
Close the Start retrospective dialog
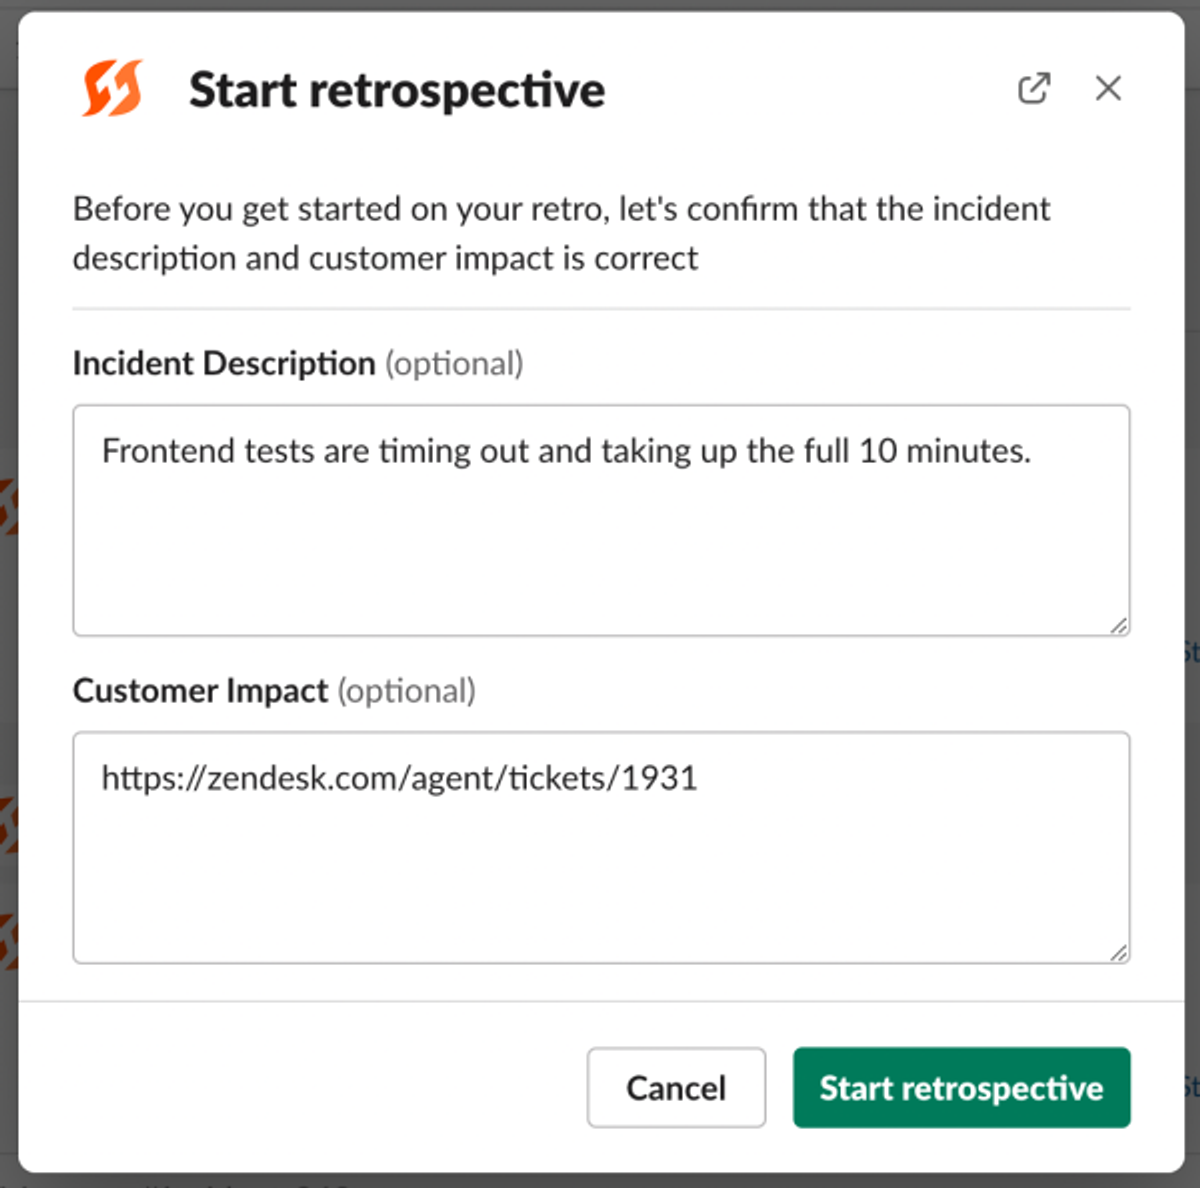point(1108,88)
